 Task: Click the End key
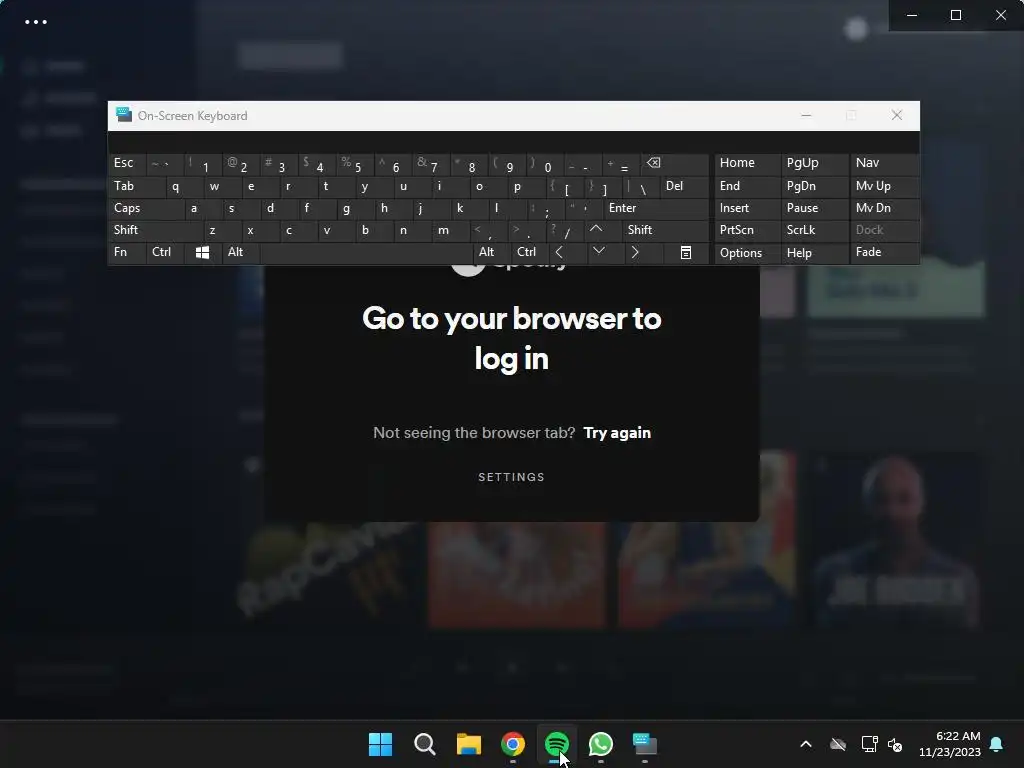tap(747, 187)
